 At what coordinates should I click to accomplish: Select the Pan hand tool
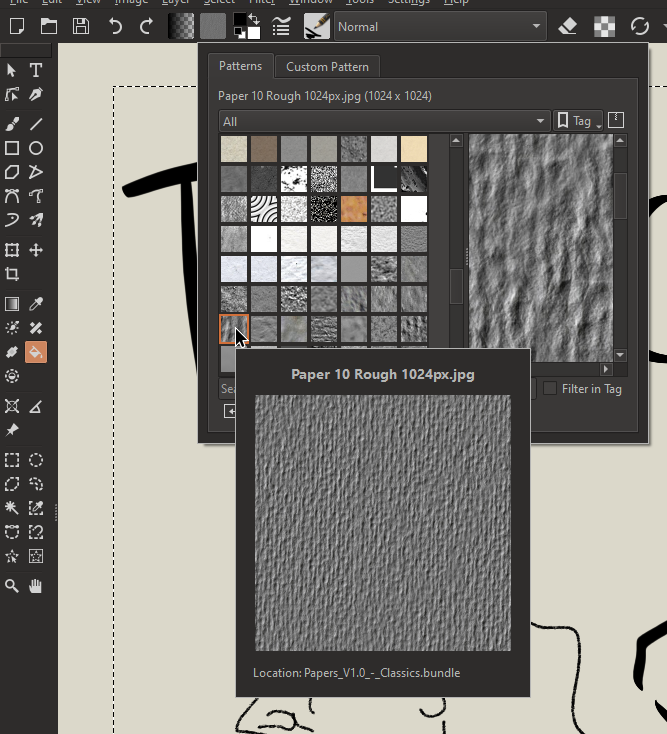pos(36,586)
